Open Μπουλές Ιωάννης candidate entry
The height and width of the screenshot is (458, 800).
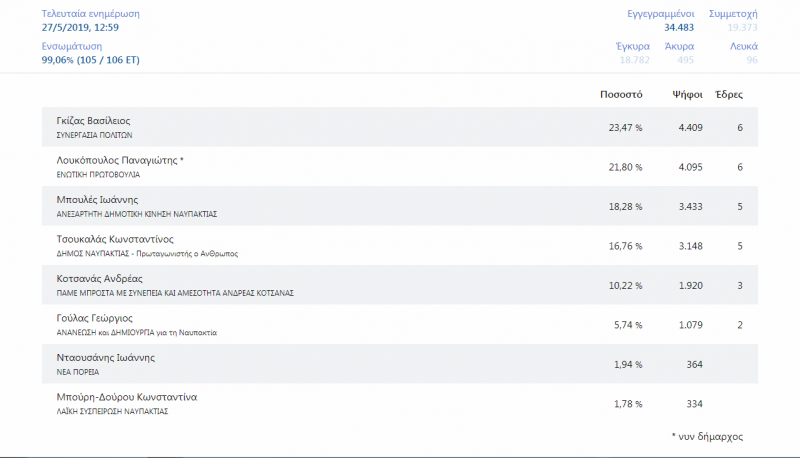coord(97,200)
